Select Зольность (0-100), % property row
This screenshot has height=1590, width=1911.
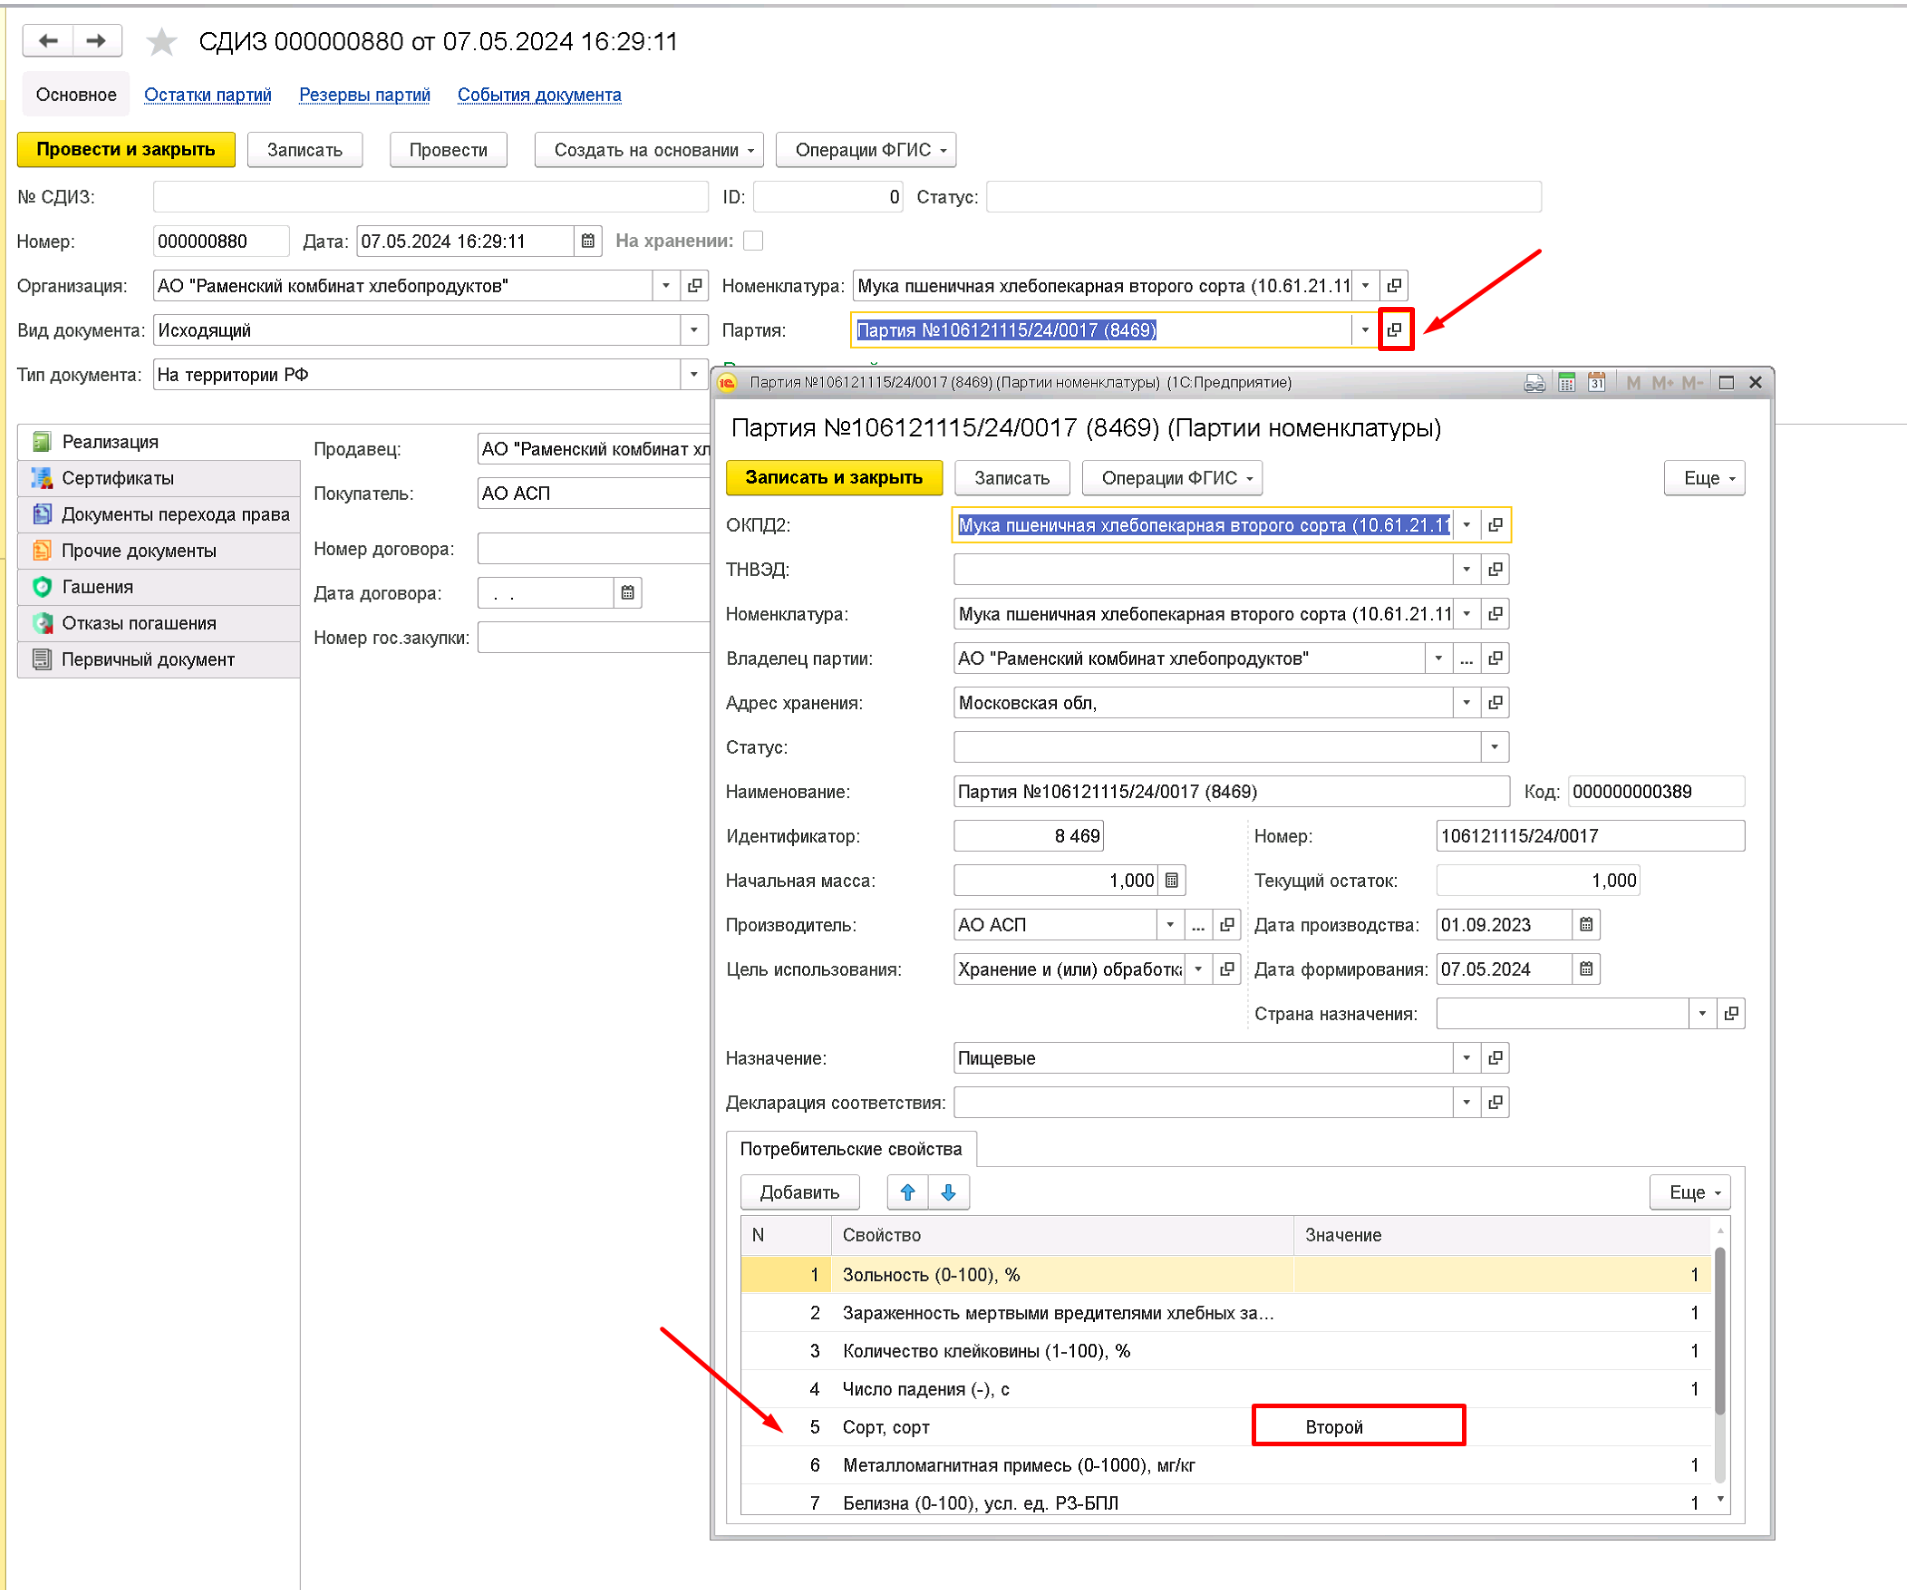coord(1226,1275)
